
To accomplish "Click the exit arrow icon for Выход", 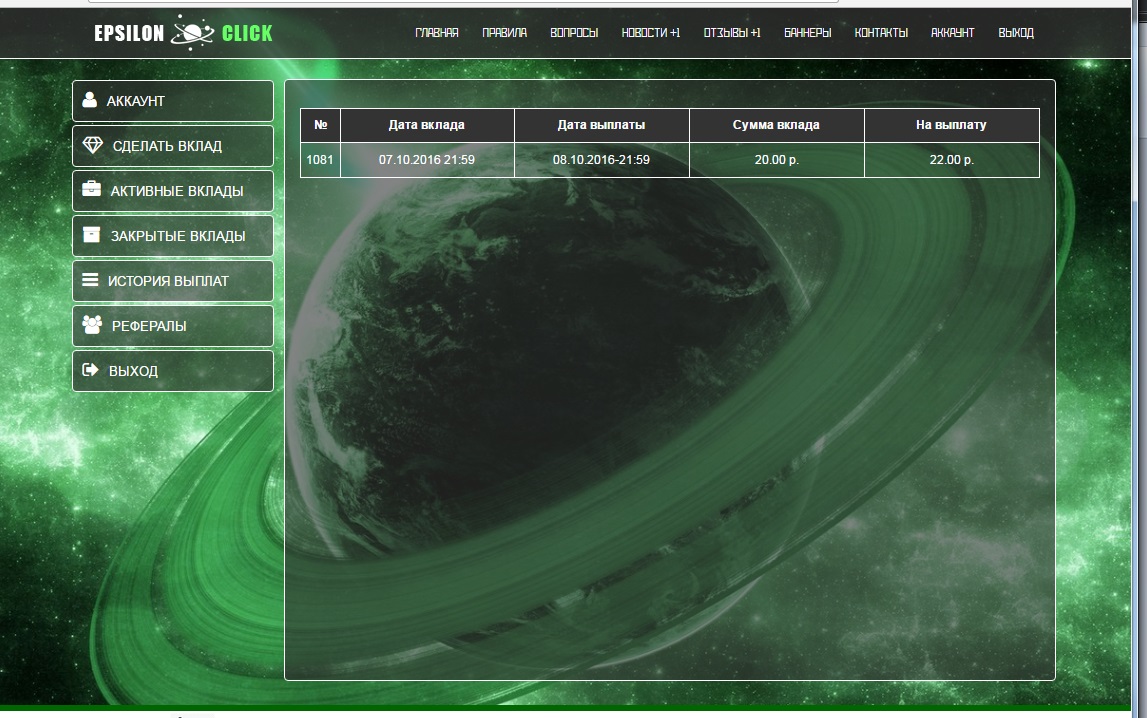I will [x=90, y=370].
